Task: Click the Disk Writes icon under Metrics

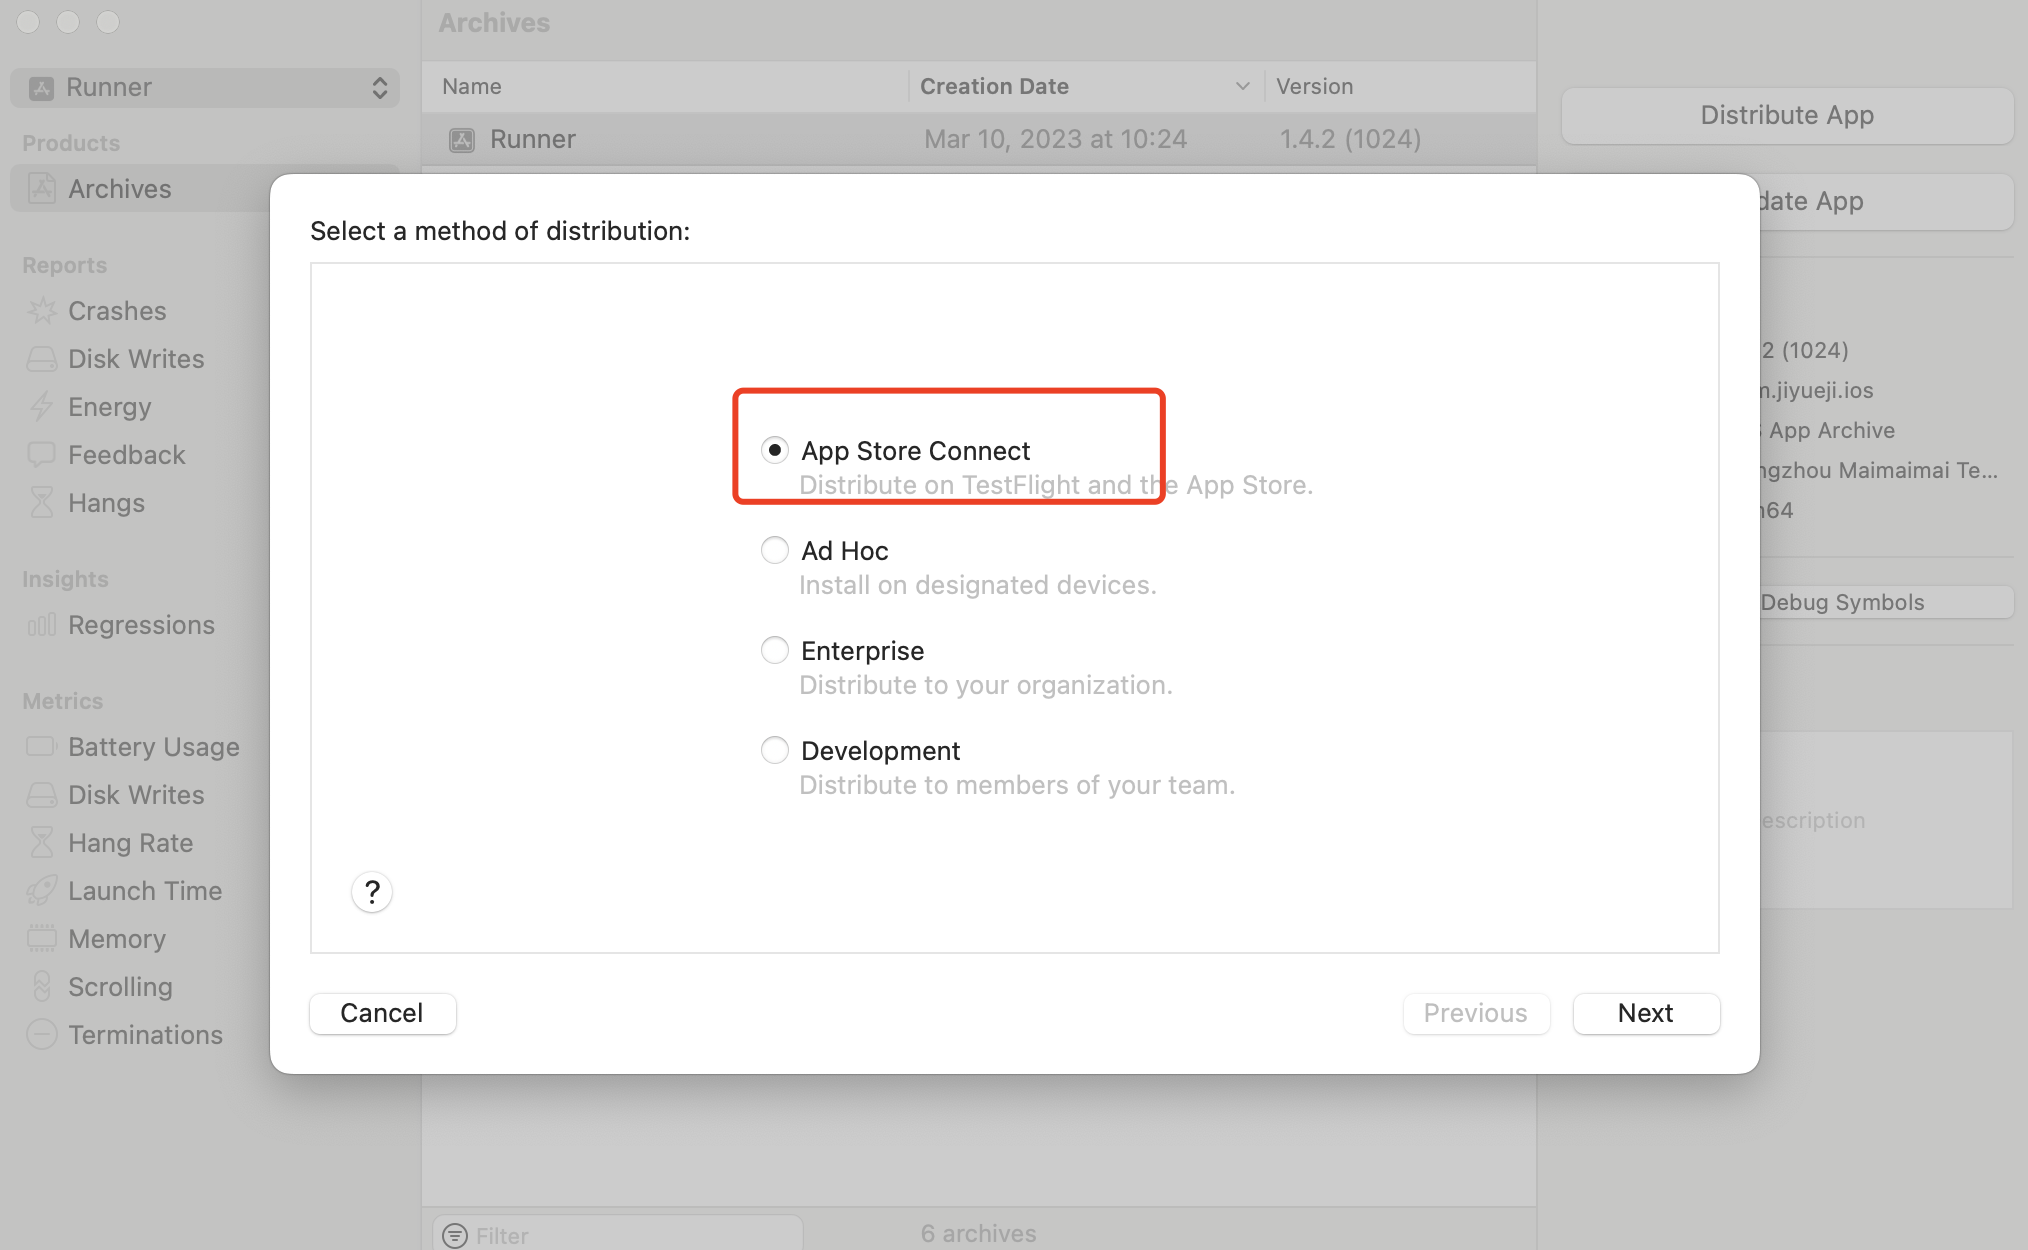Action: click(42, 795)
